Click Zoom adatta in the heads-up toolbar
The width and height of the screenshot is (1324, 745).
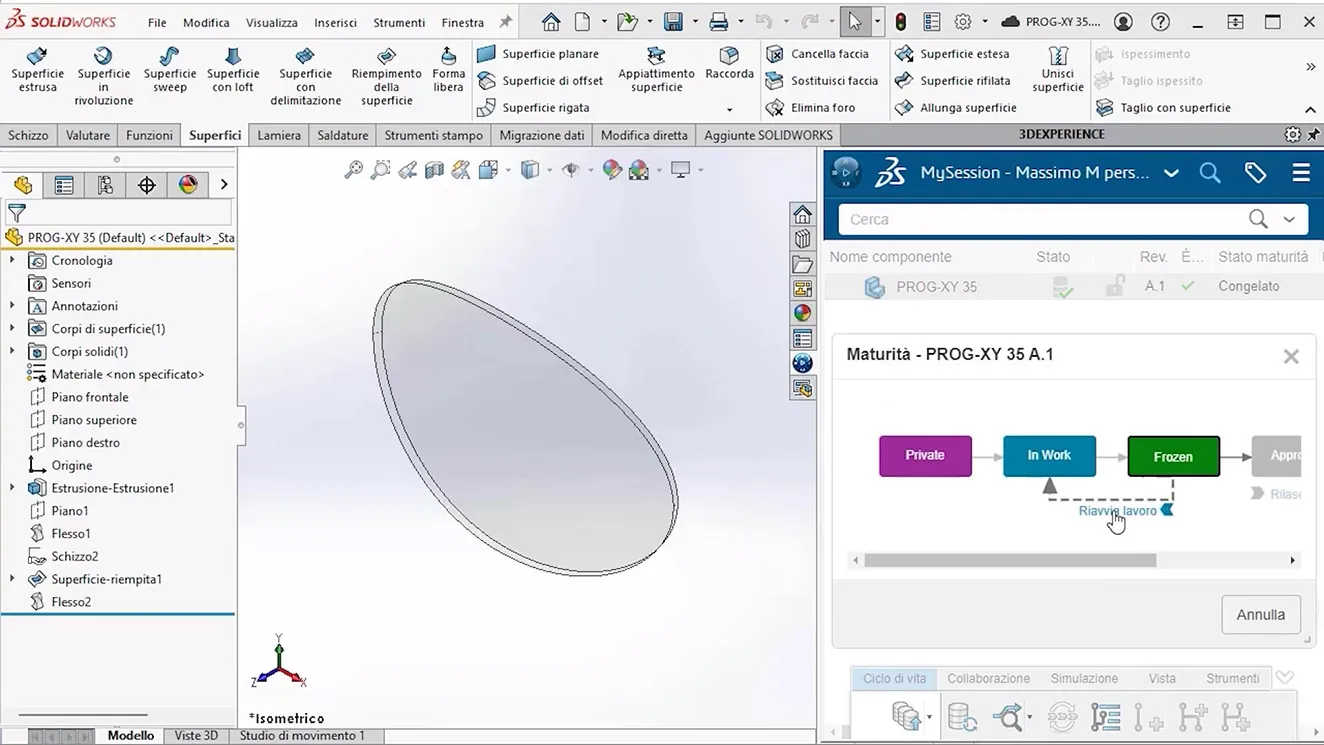pos(352,169)
